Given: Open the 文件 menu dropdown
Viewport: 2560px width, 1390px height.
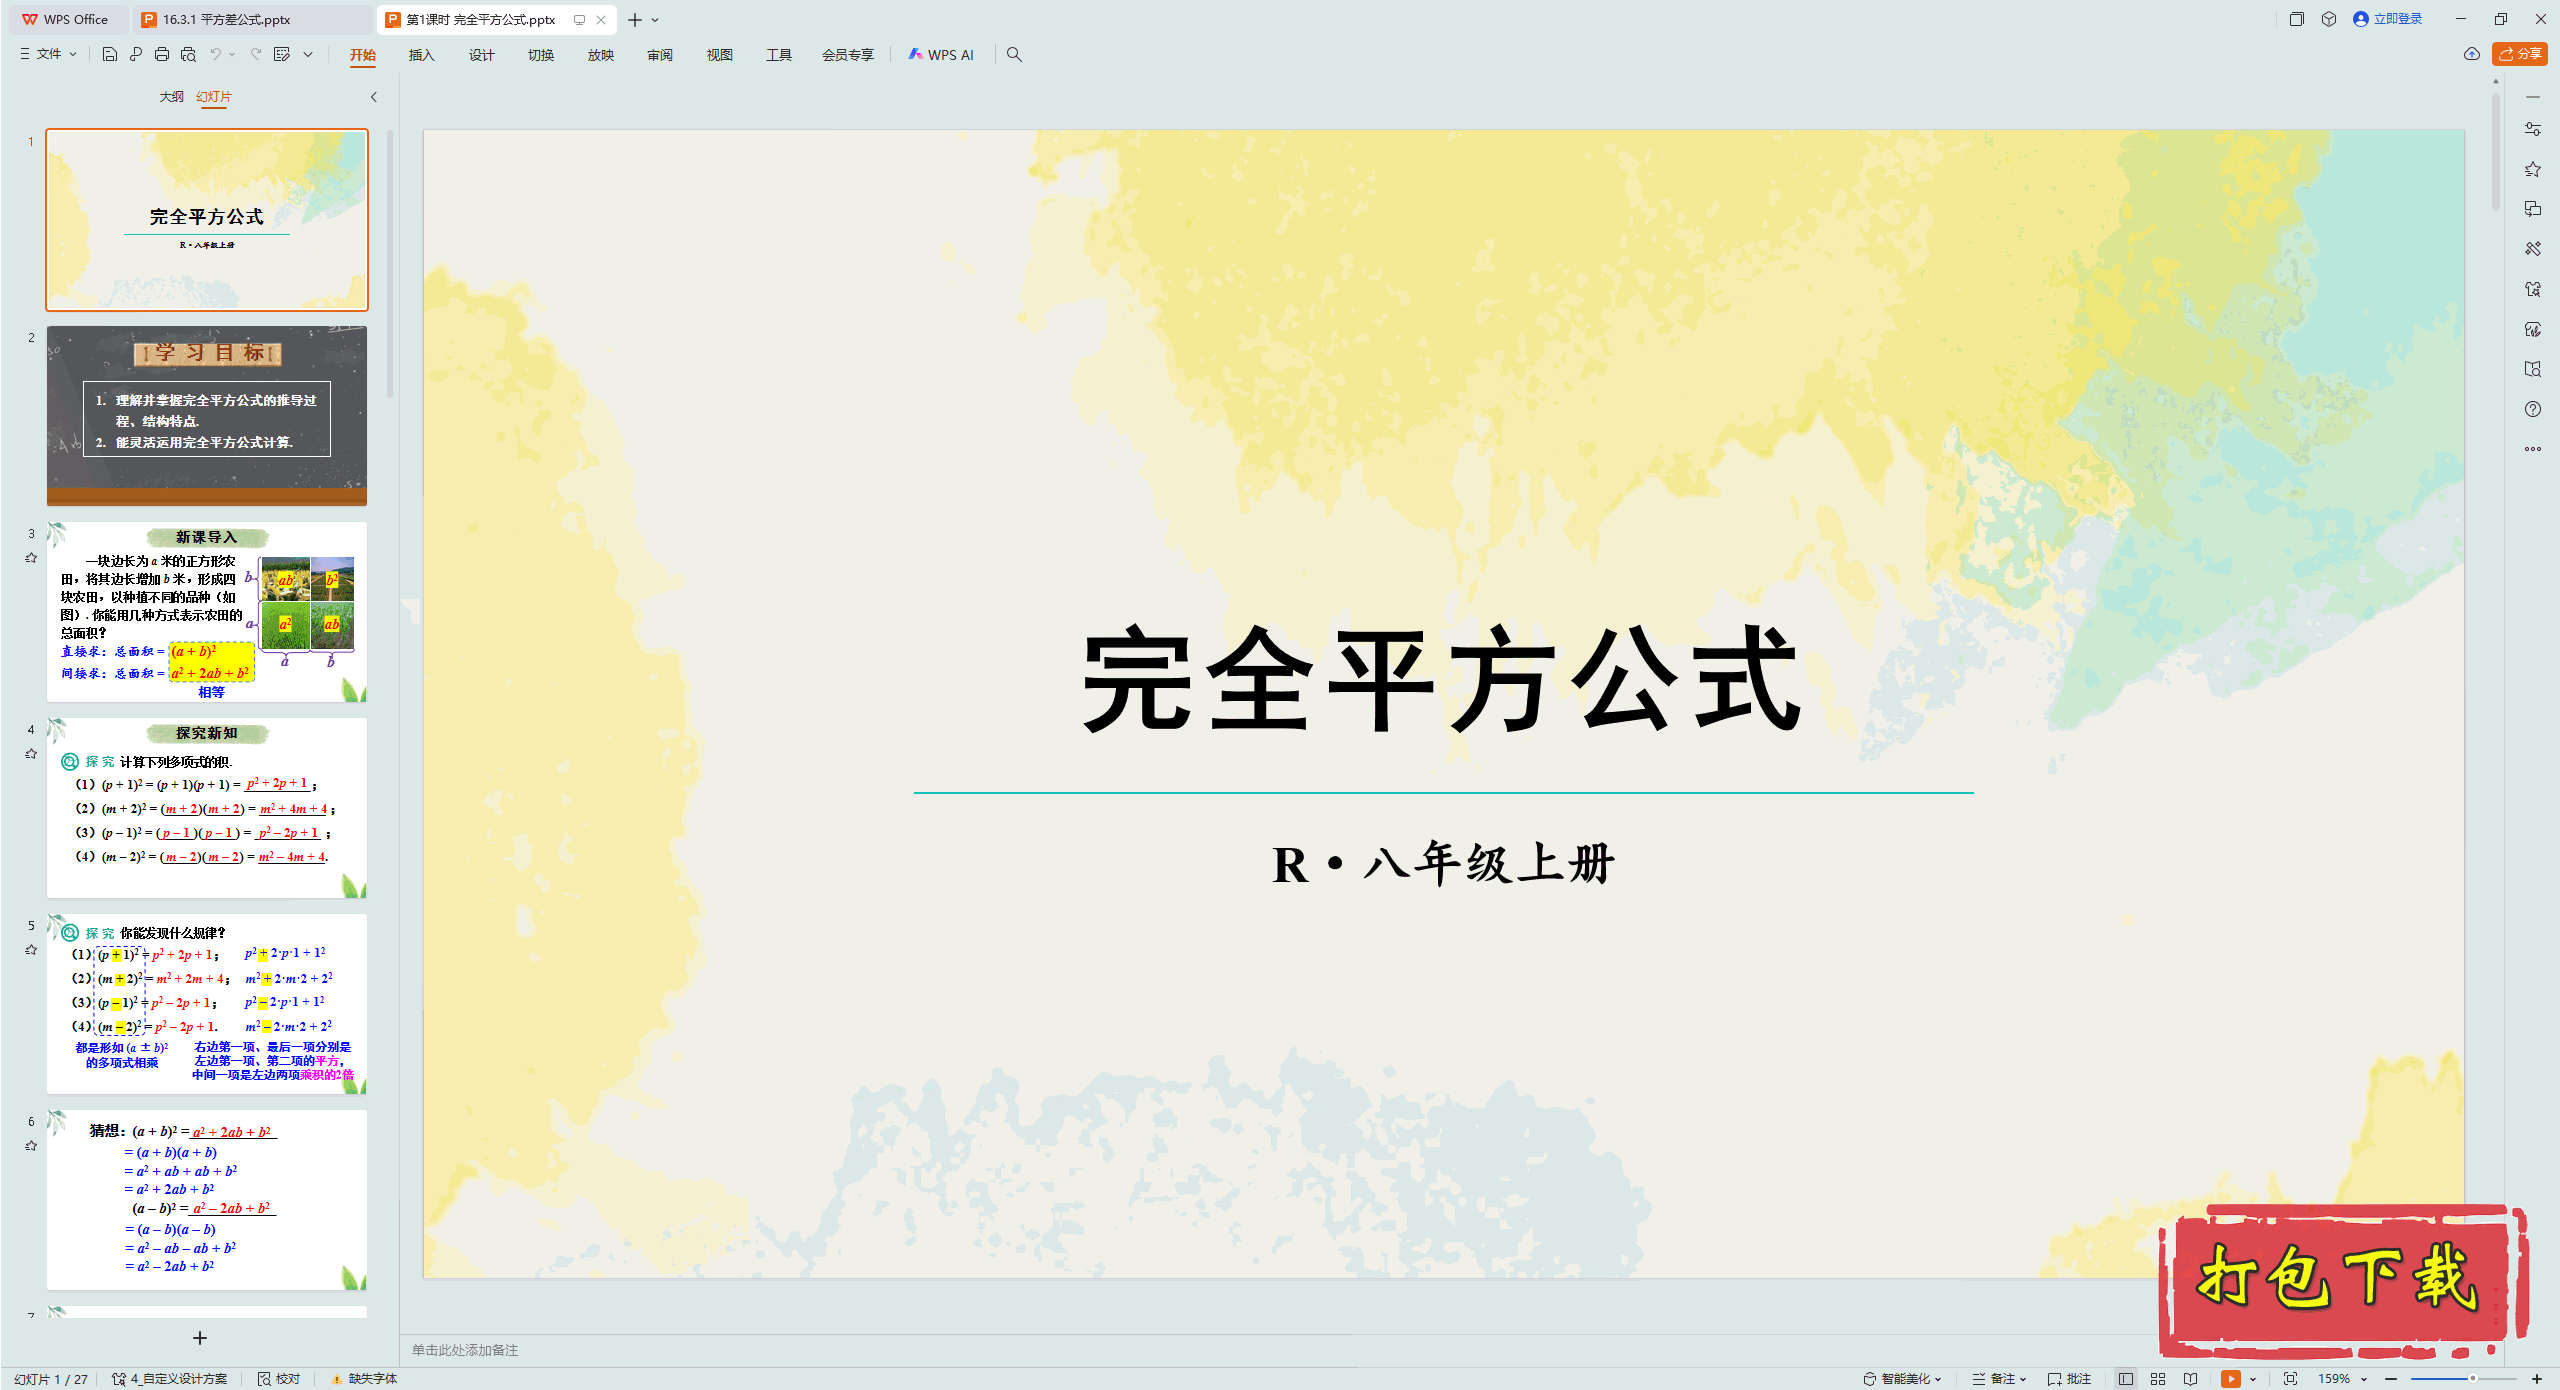Looking at the screenshot, I should pos(48,54).
